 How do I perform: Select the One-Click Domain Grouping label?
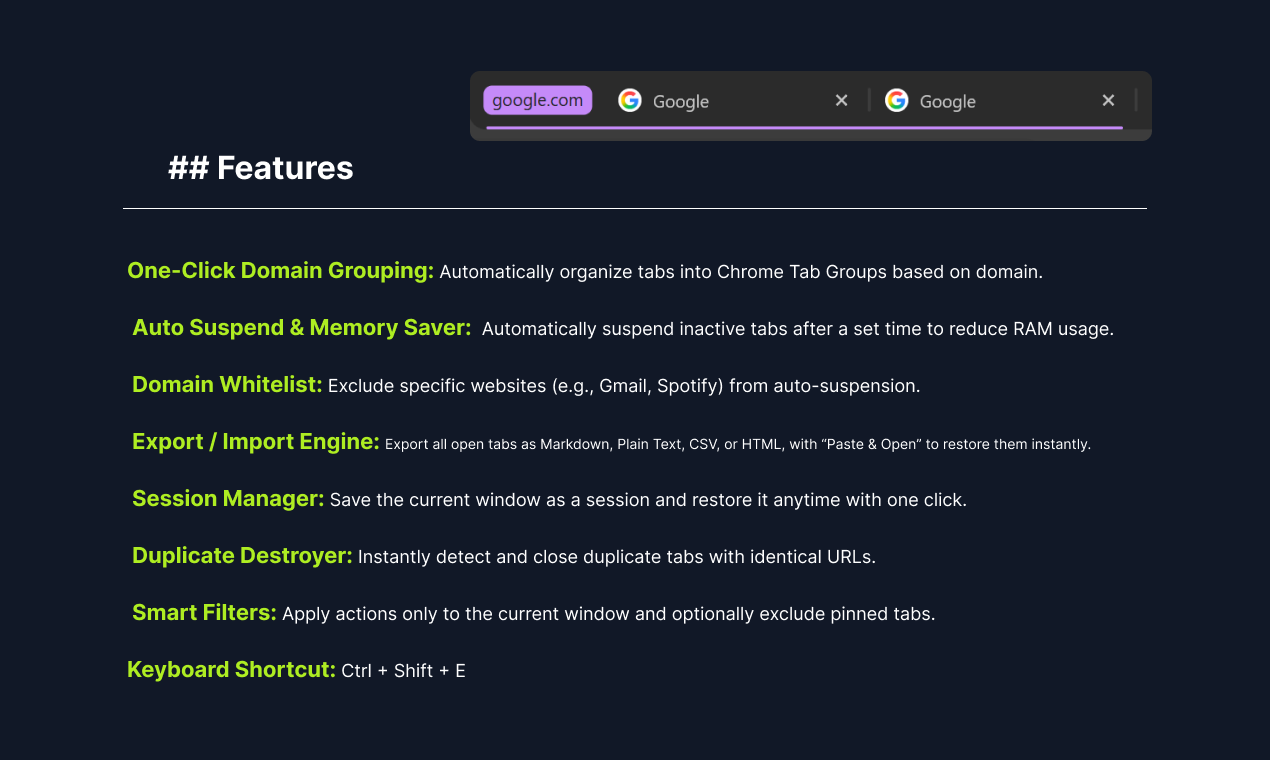coord(281,271)
